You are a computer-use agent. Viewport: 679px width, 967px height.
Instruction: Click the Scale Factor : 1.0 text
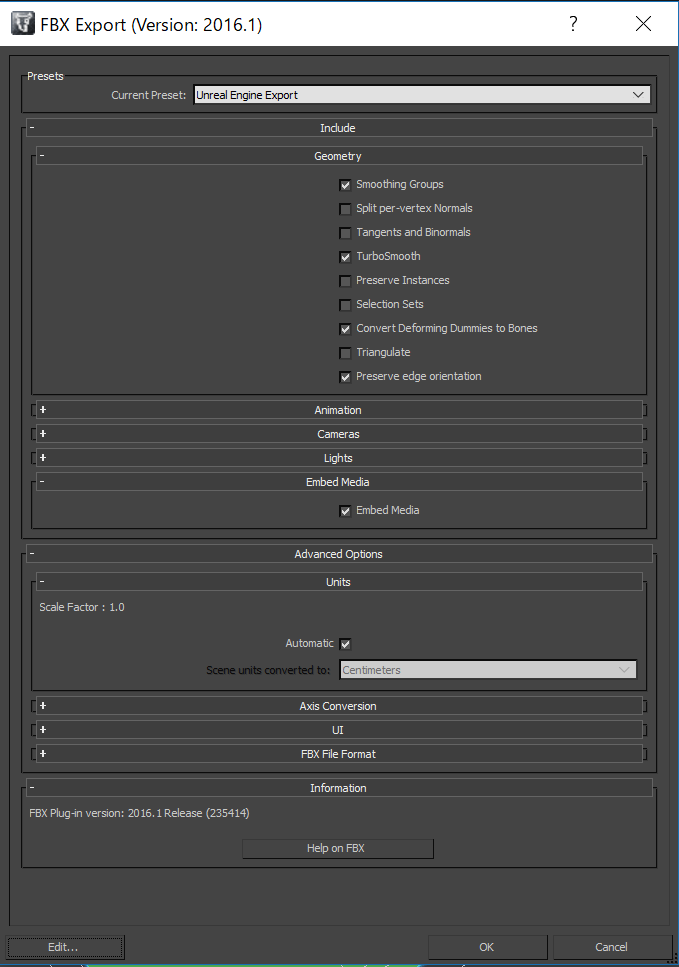[82, 607]
